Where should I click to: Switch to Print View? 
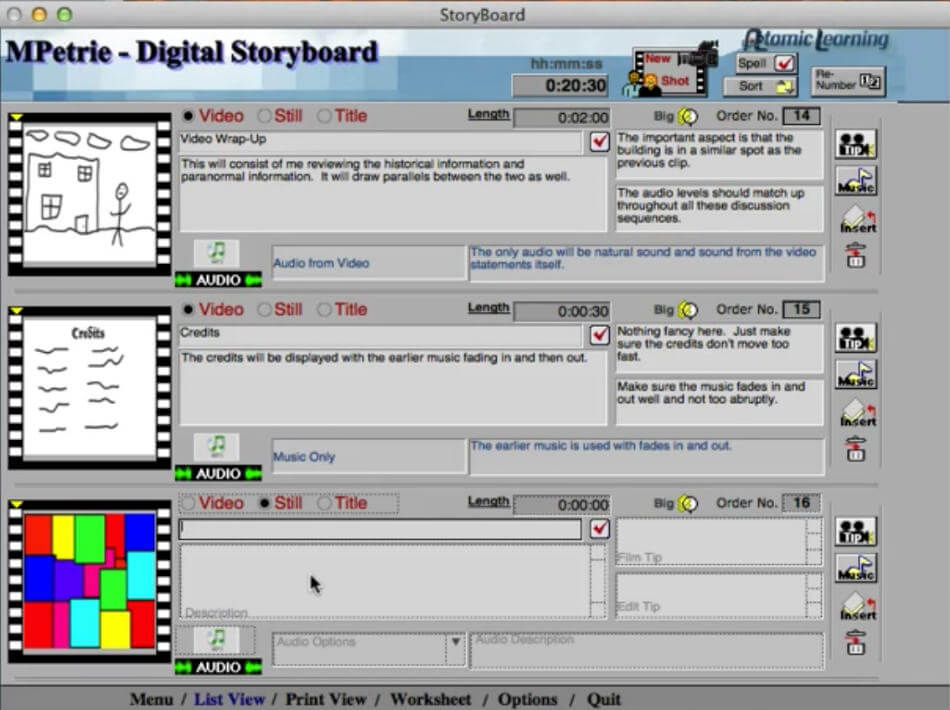click(325, 699)
